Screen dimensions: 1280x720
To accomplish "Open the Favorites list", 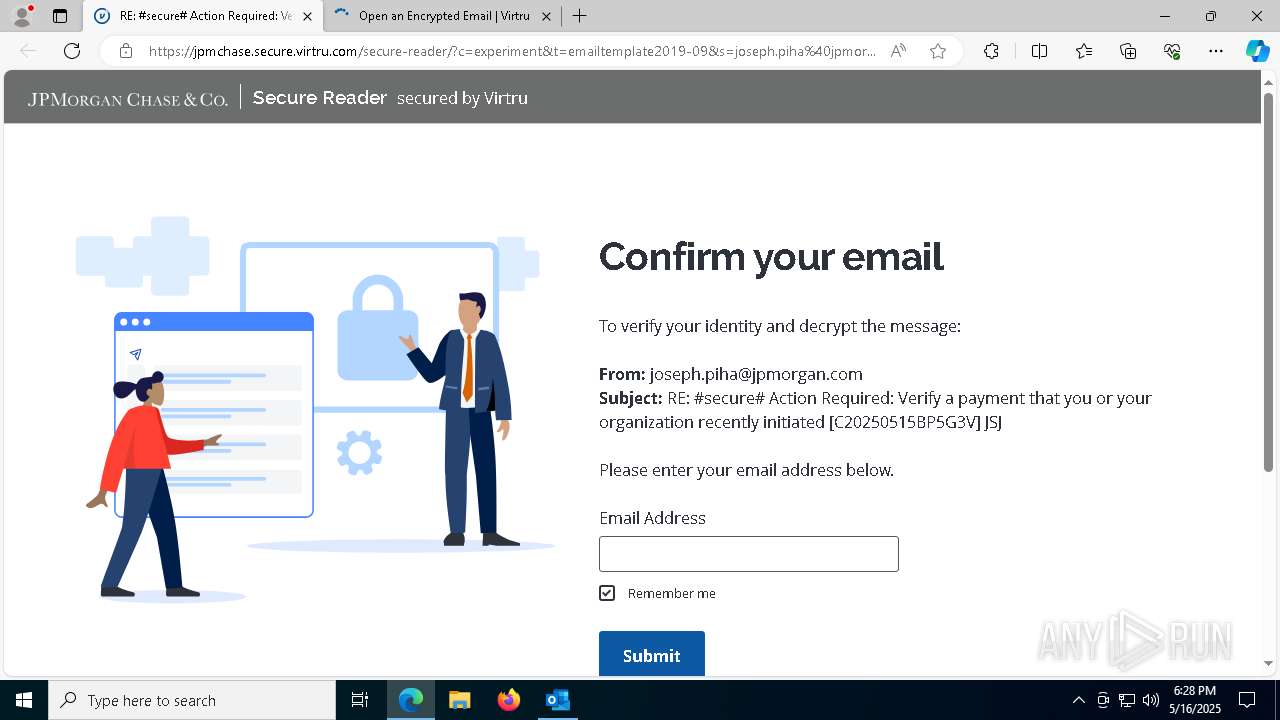I will pos(1084,51).
